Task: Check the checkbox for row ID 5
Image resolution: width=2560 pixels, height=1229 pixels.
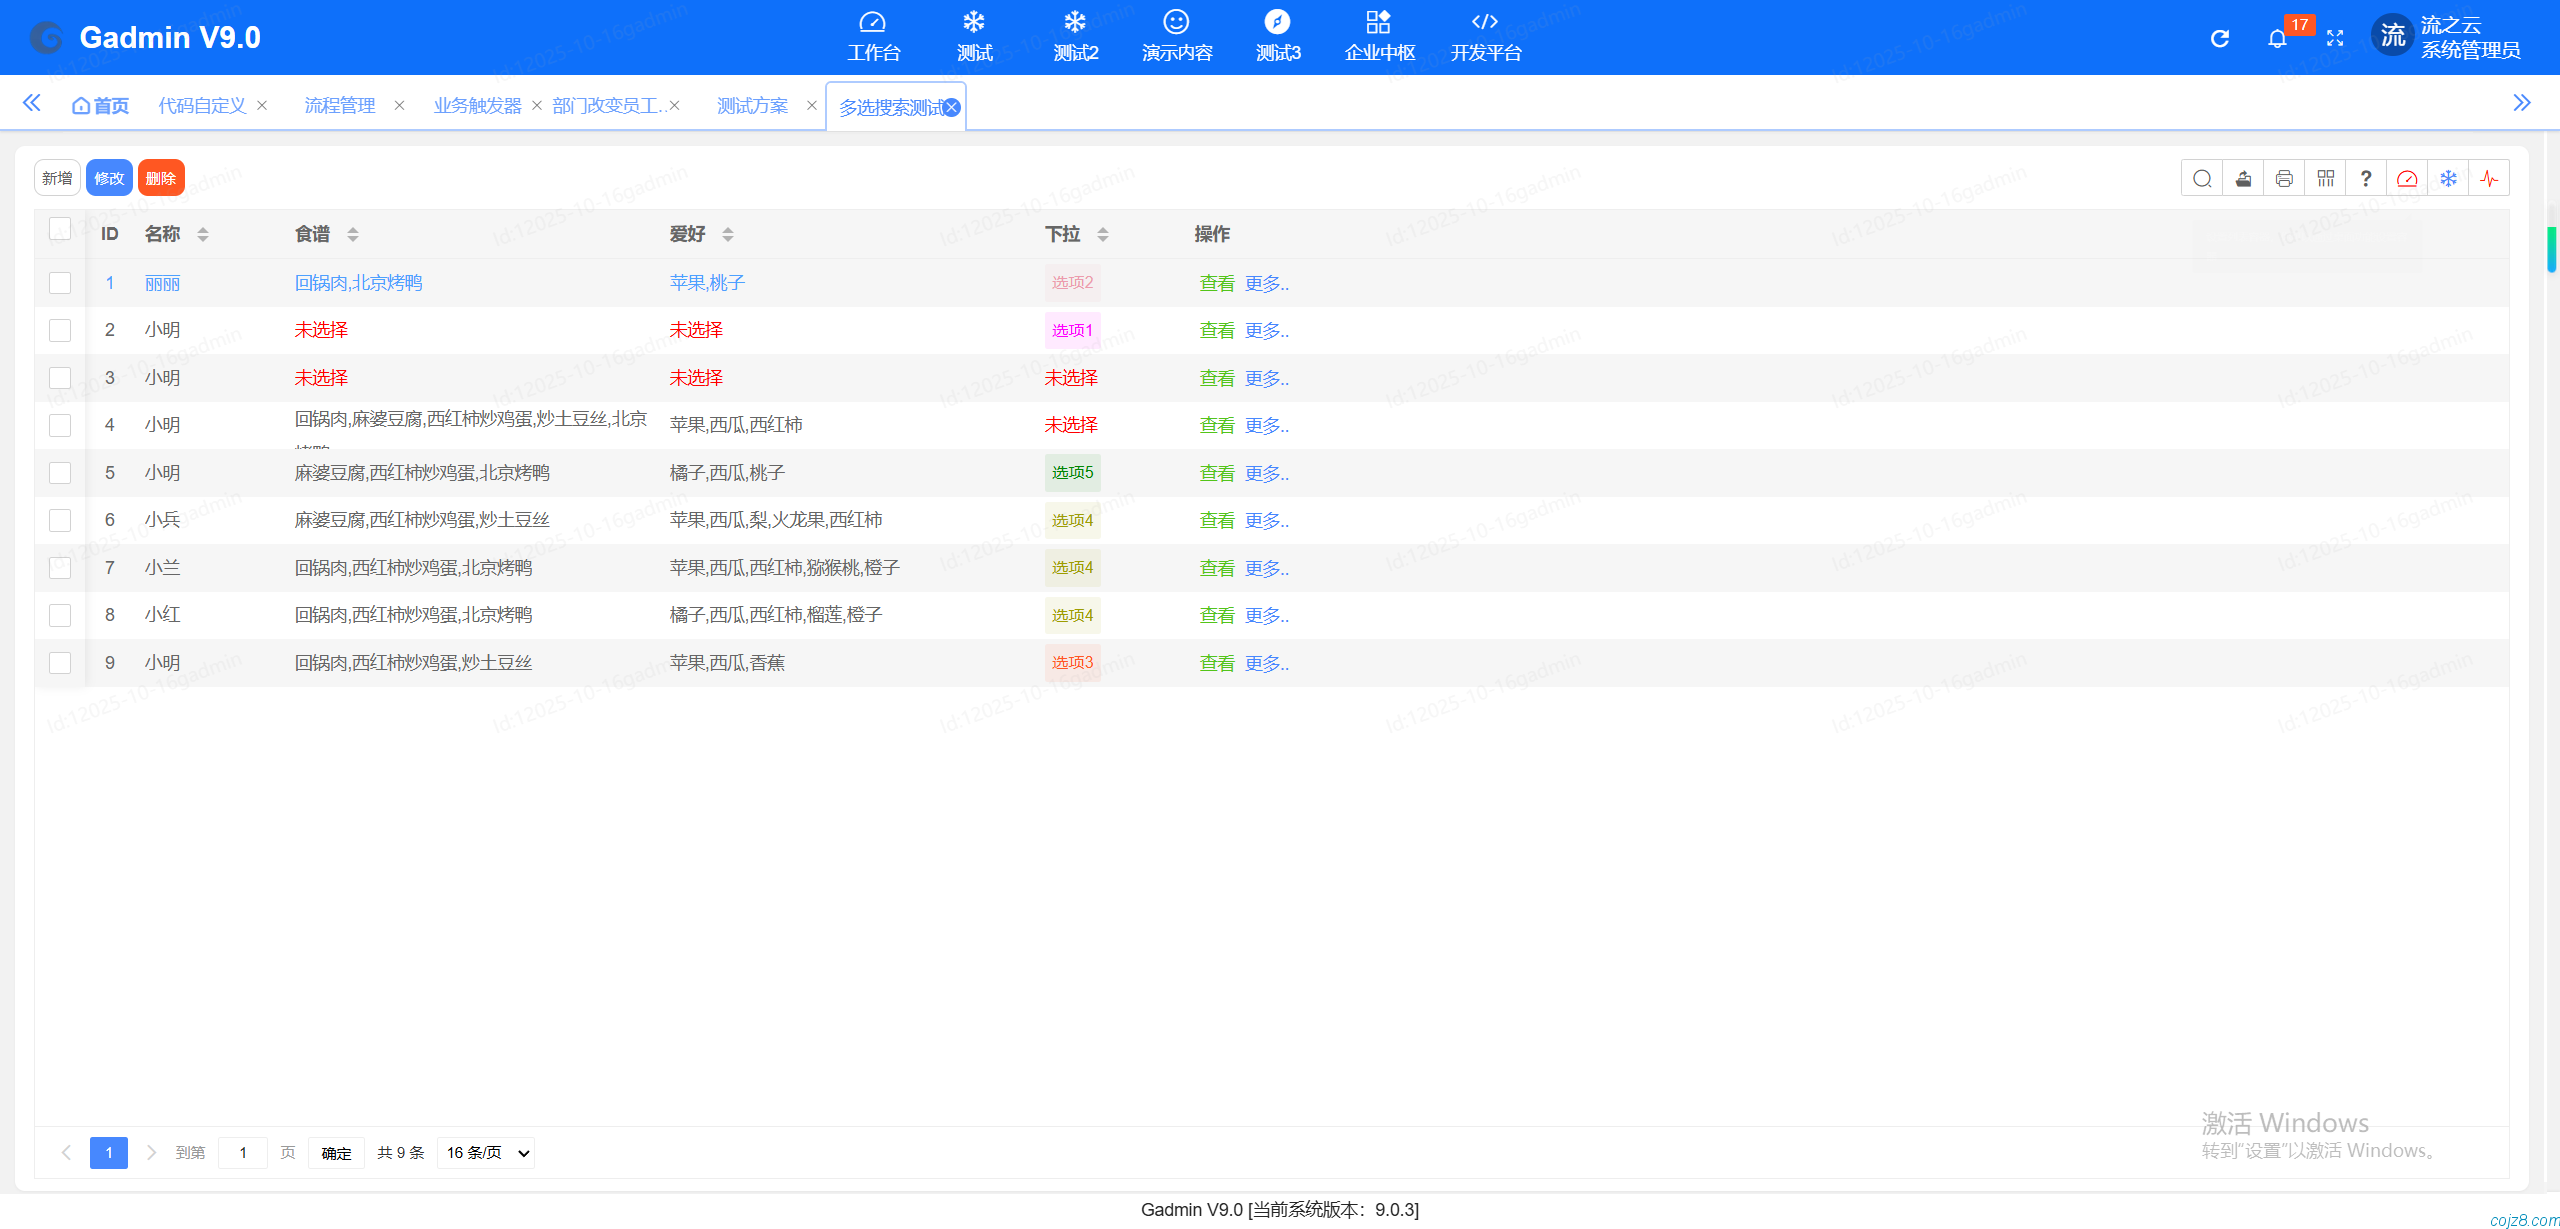Action: [60, 473]
